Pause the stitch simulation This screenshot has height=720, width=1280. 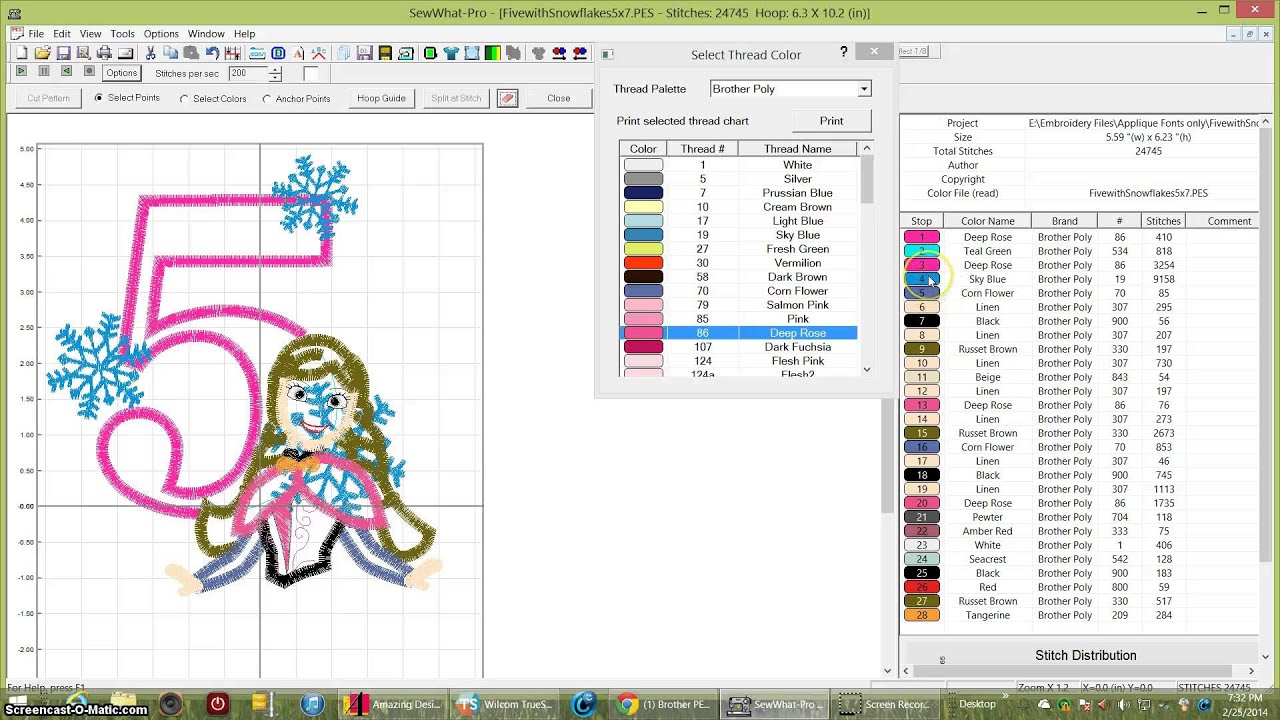pyautogui.click(x=44, y=71)
